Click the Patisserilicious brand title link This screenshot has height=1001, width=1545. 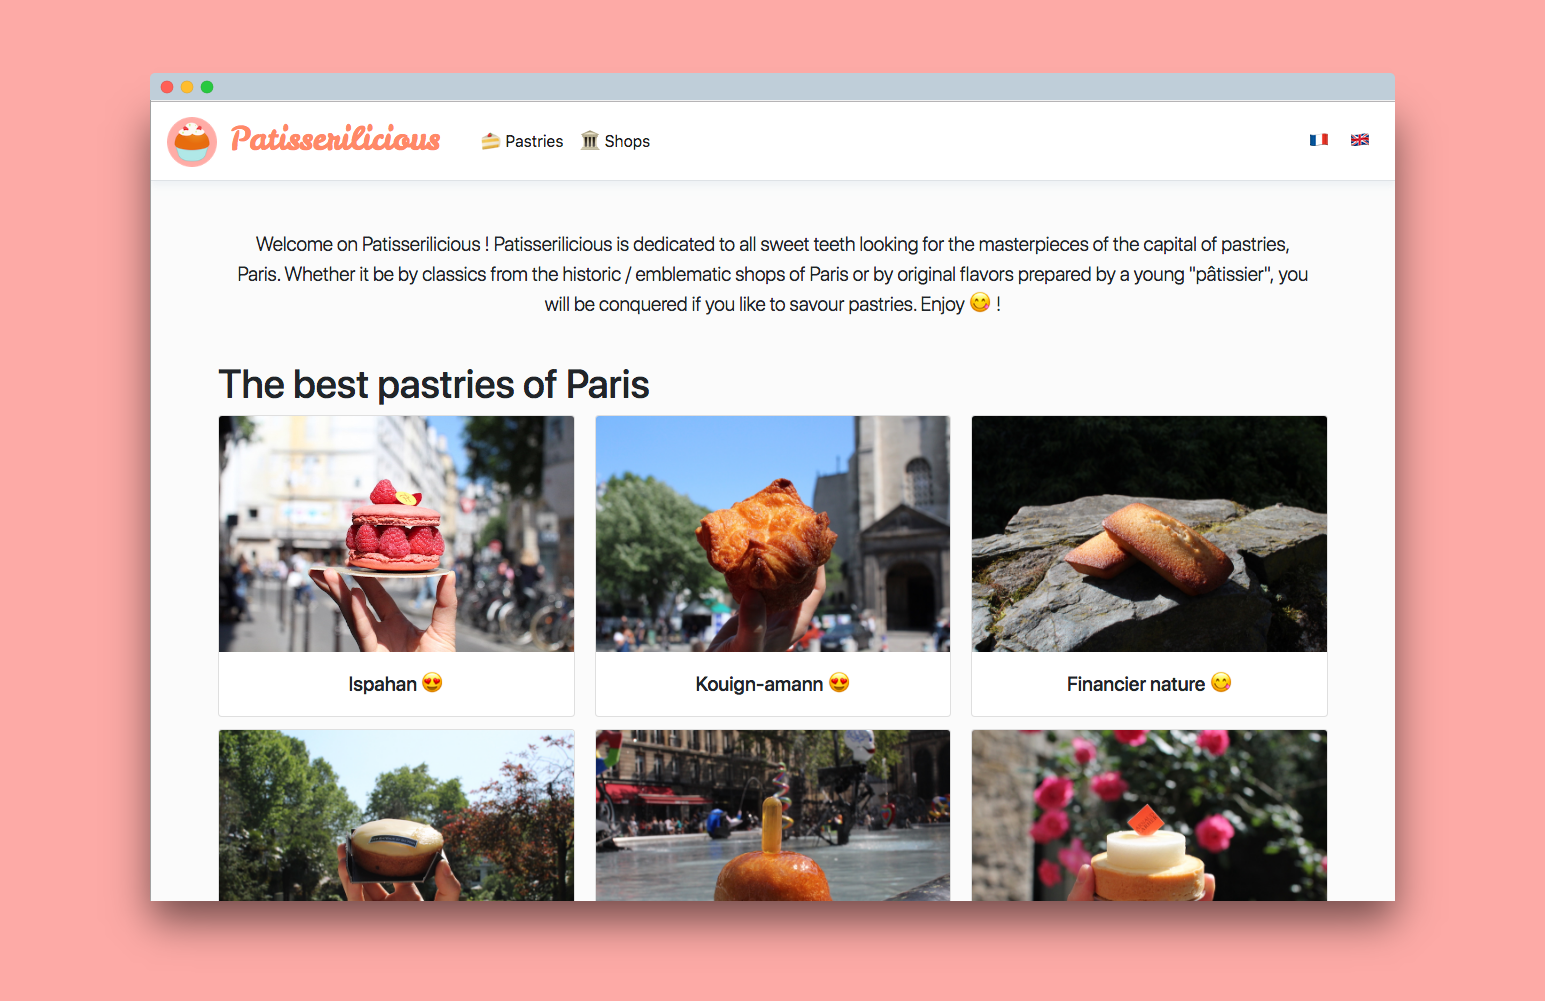(x=336, y=138)
